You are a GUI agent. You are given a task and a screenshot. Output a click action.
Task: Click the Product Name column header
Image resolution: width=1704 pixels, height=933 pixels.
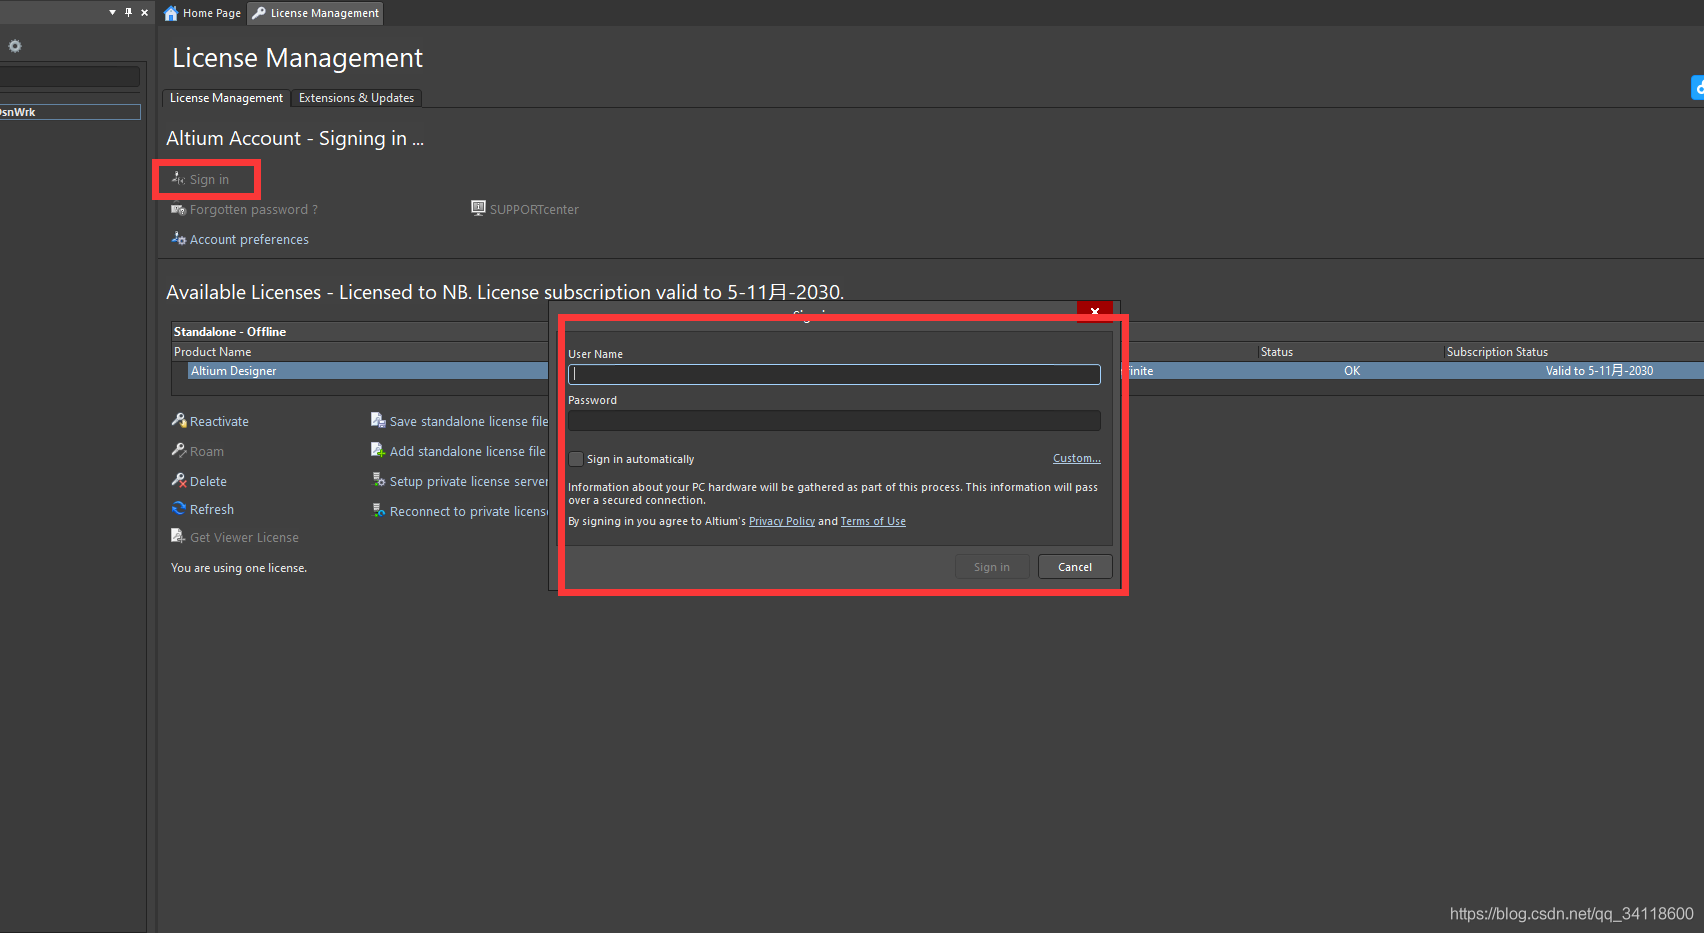pyautogui.click(x=213, y=352)
